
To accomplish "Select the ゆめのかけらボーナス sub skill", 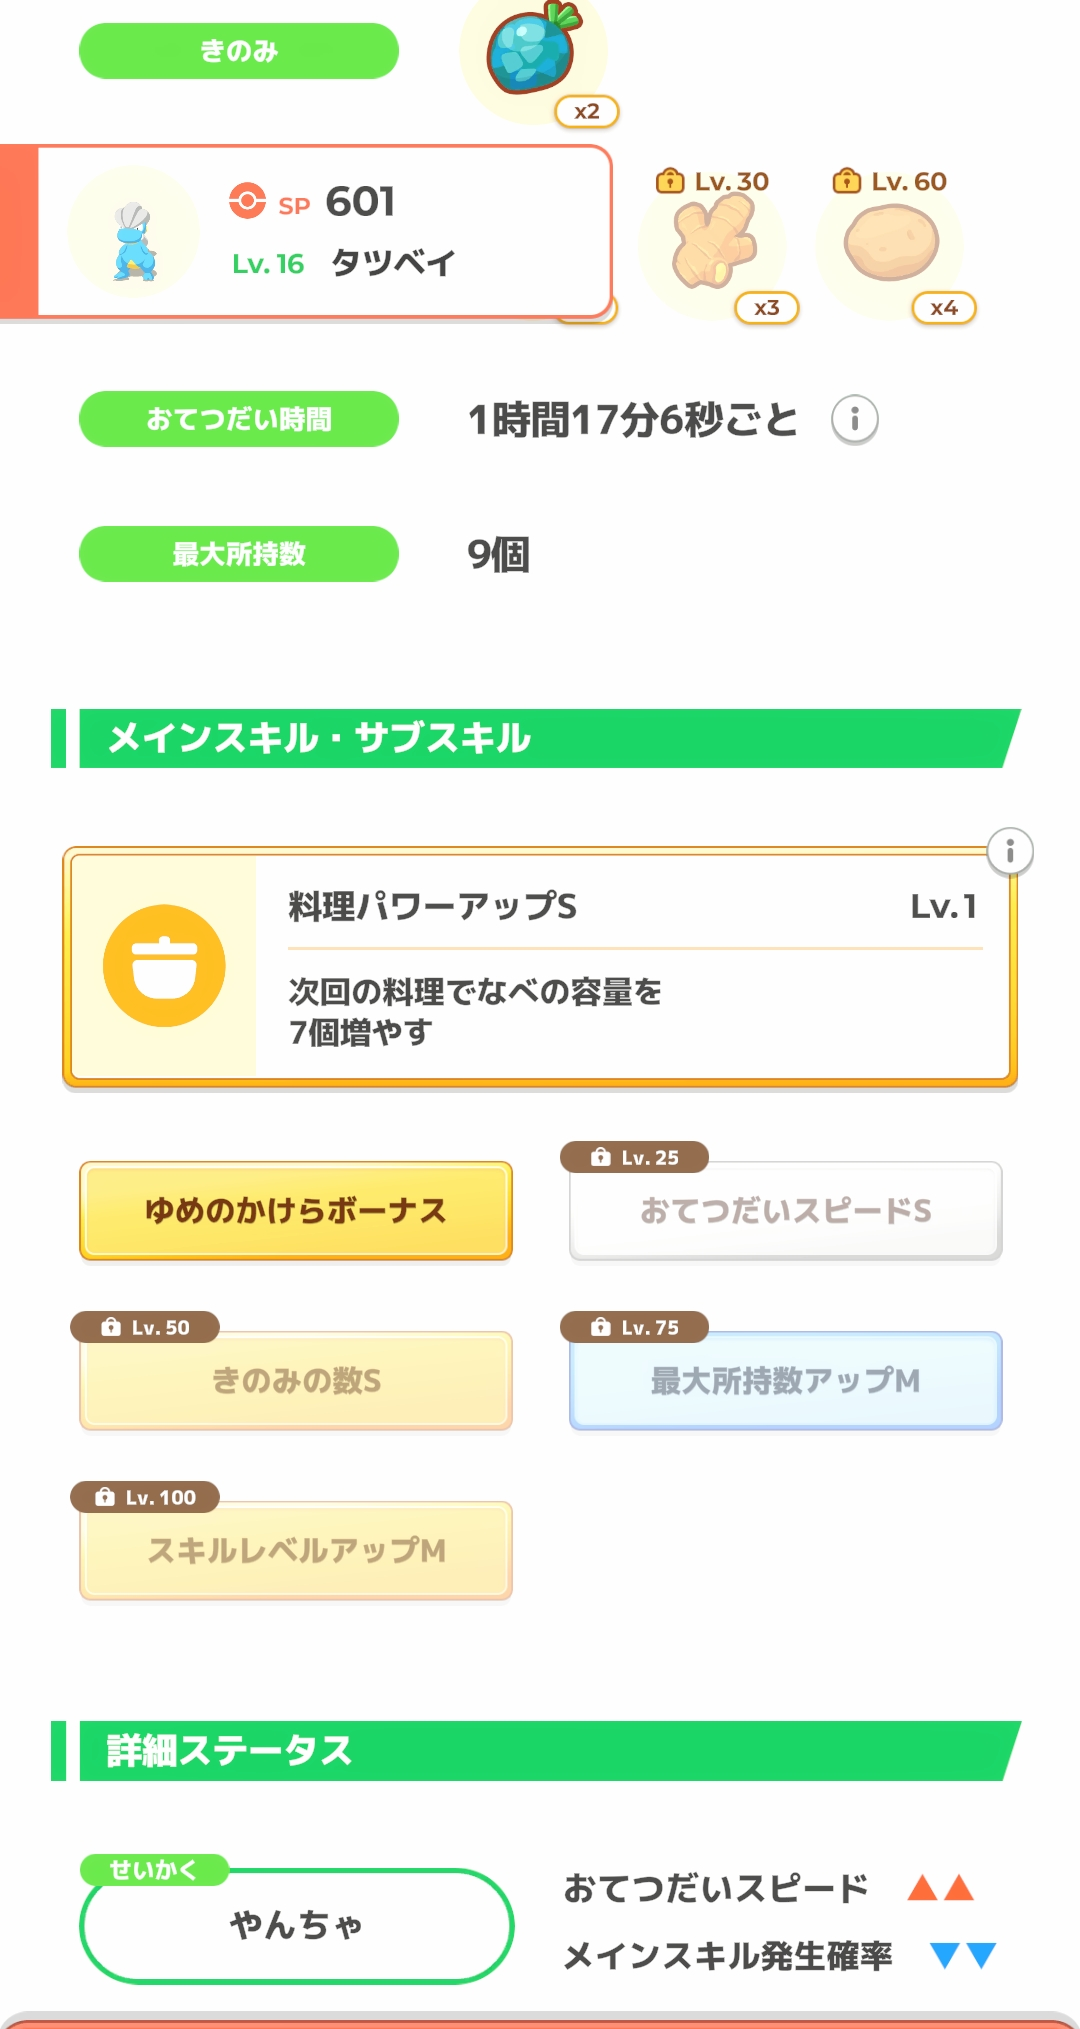I will click(296, 1211).
